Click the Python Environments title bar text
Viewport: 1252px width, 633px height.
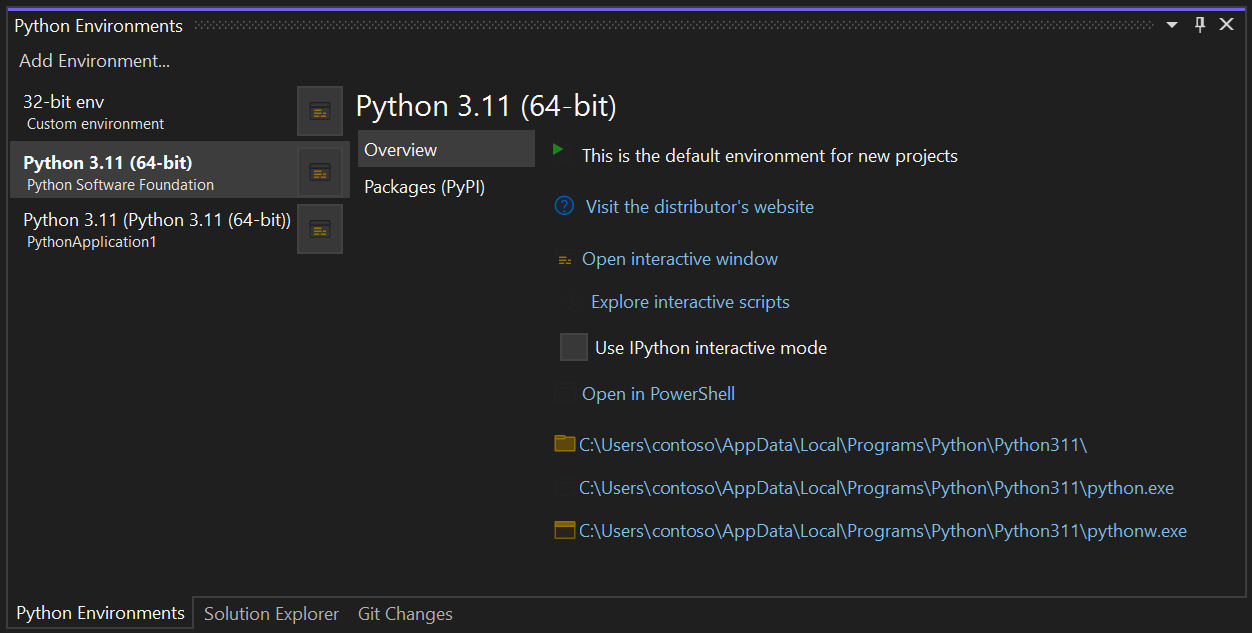click(98, 26)
